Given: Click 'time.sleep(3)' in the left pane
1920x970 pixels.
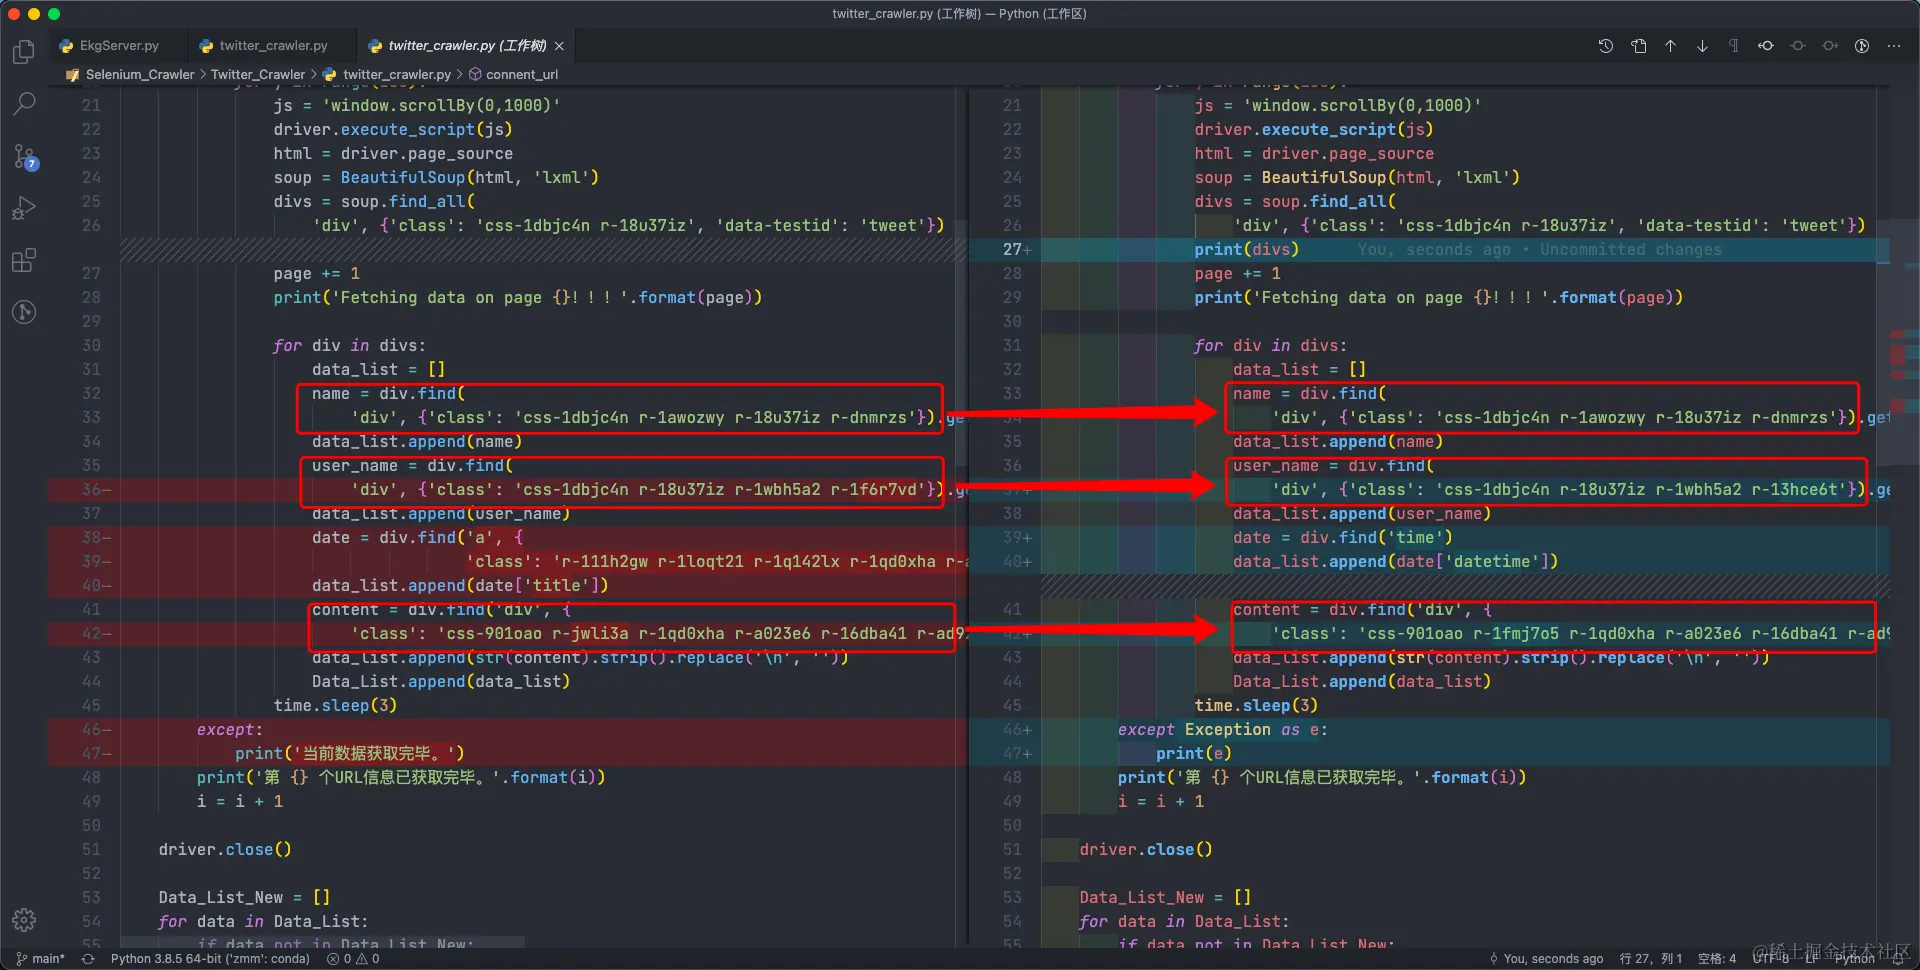Looking at the screenshot, I should 335,706.
